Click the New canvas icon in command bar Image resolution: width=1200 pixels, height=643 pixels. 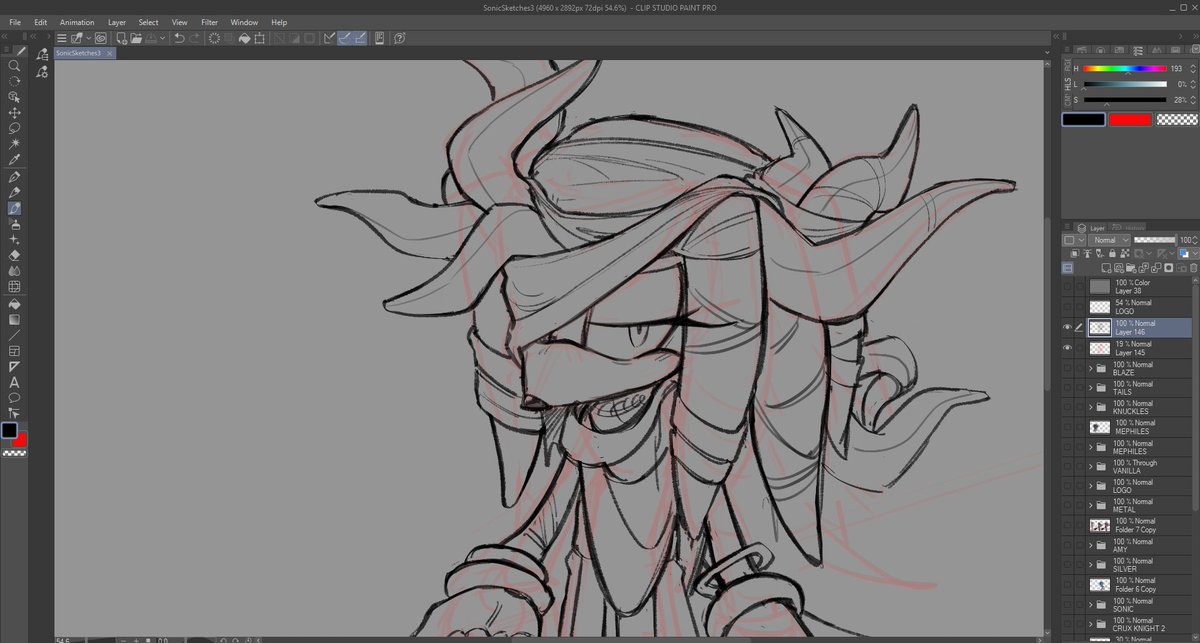(x=122, y=38)
